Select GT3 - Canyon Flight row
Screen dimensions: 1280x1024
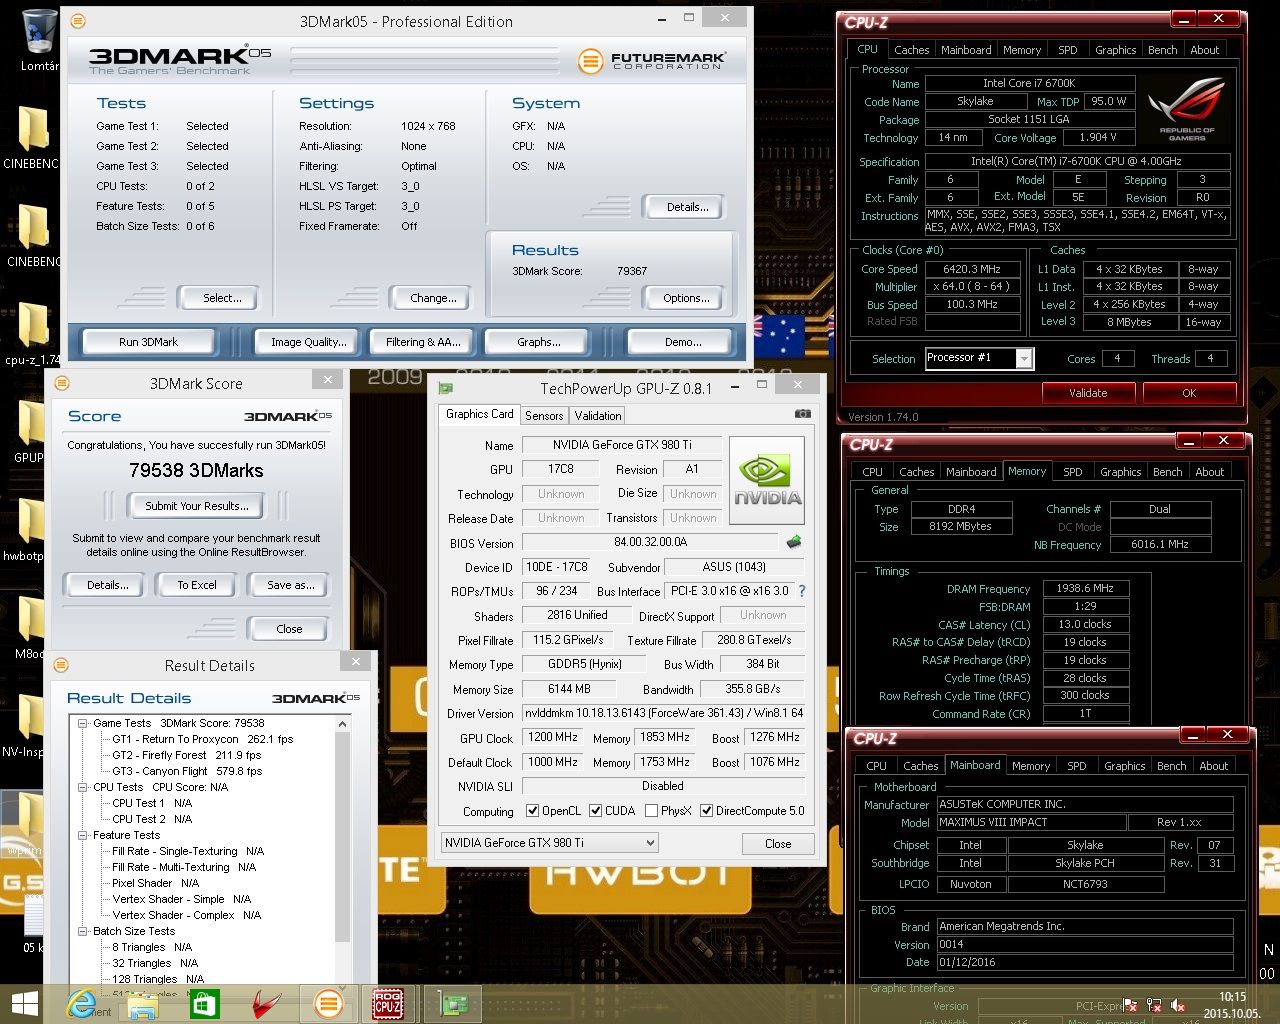pyautogui.click(x=187, y=771)
